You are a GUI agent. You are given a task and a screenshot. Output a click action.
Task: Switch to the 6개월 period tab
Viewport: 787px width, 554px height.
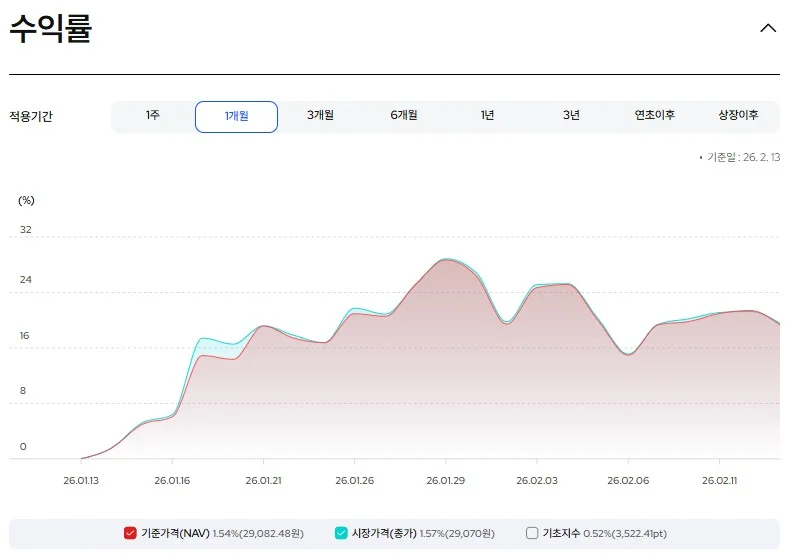[404, 115]
